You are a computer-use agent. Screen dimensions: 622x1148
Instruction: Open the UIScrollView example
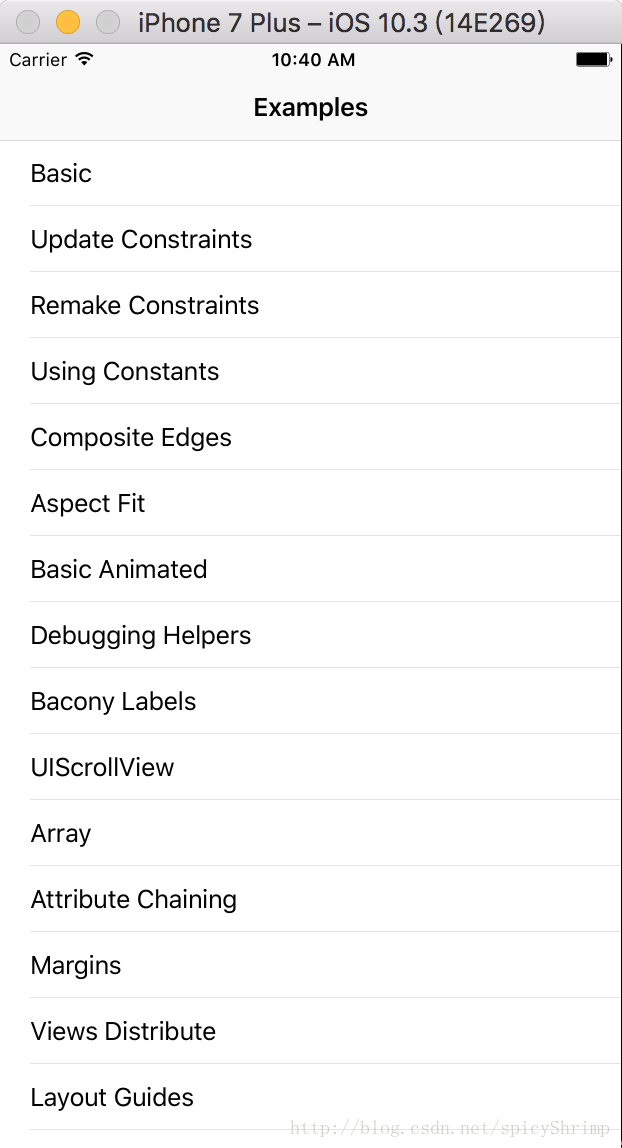(x=102, y=768)
